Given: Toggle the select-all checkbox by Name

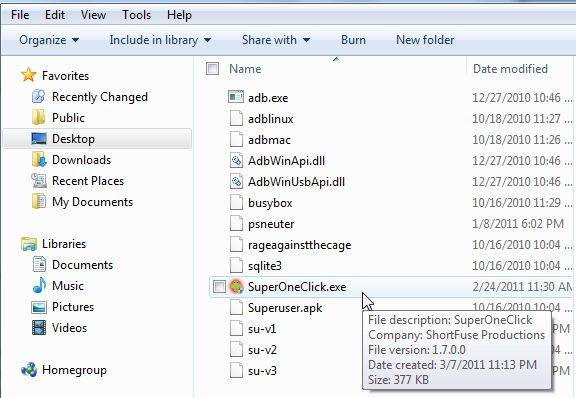Looking at the screenshot, I should (x=212, y=68).
